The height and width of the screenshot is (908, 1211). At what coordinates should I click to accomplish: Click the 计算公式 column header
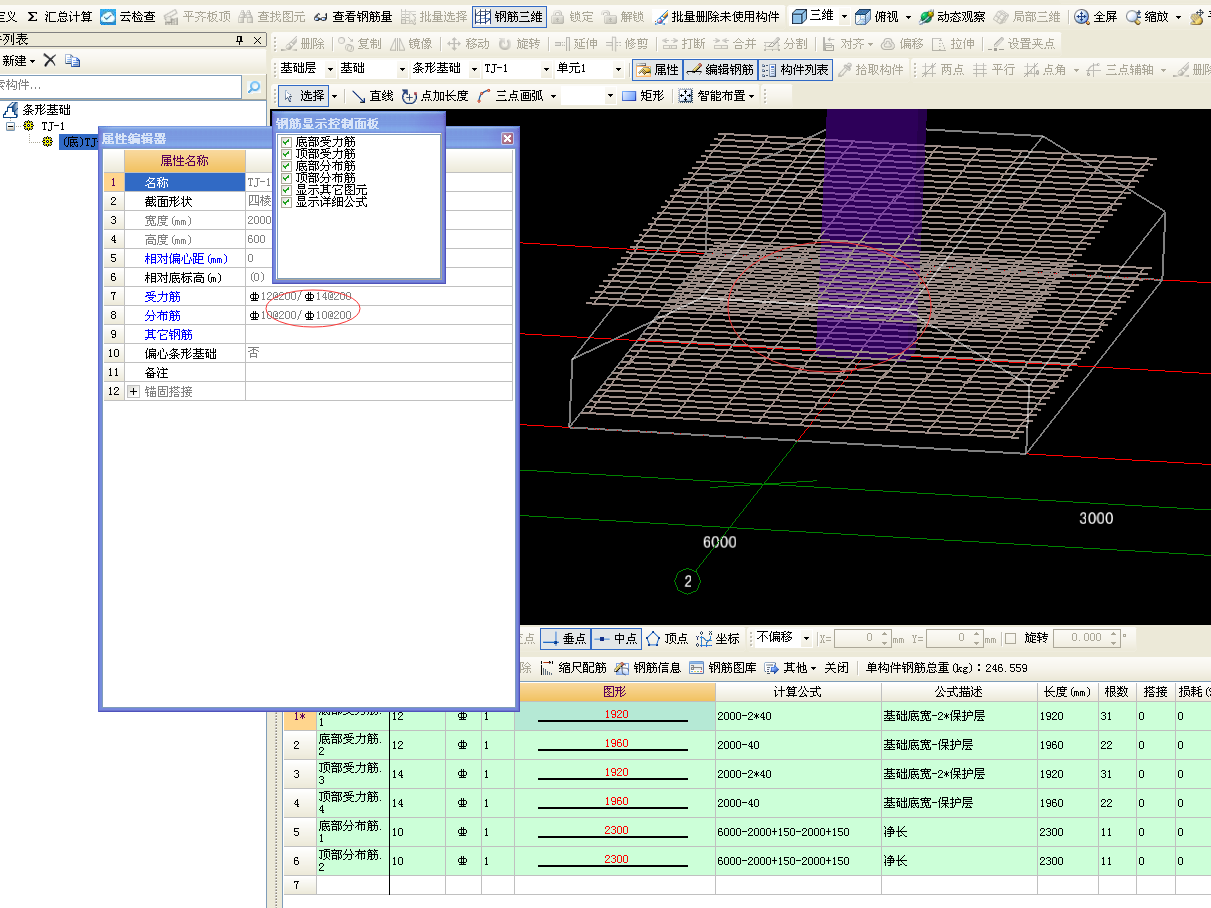(797, 692)
